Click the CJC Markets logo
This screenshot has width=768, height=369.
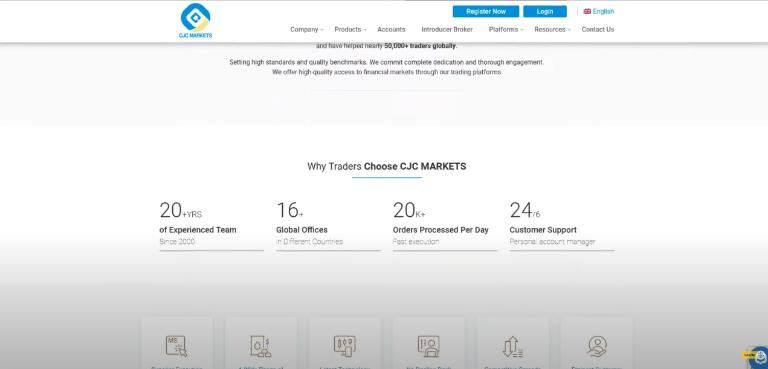(x=195, y=21)
